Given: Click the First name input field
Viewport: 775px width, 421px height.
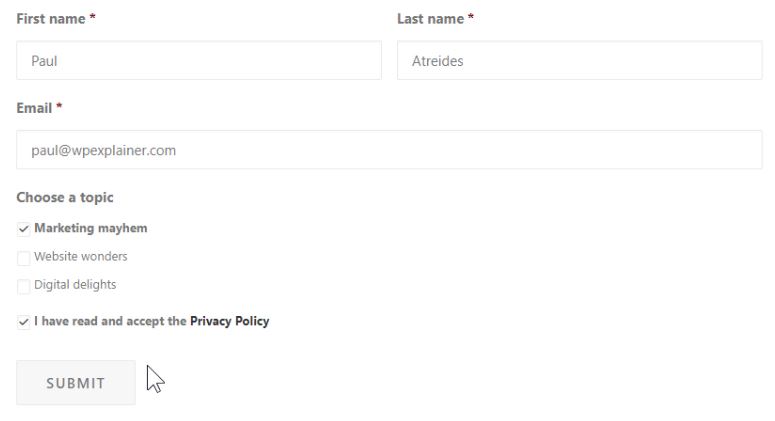Looking at the screenshot, I should 198,61.
